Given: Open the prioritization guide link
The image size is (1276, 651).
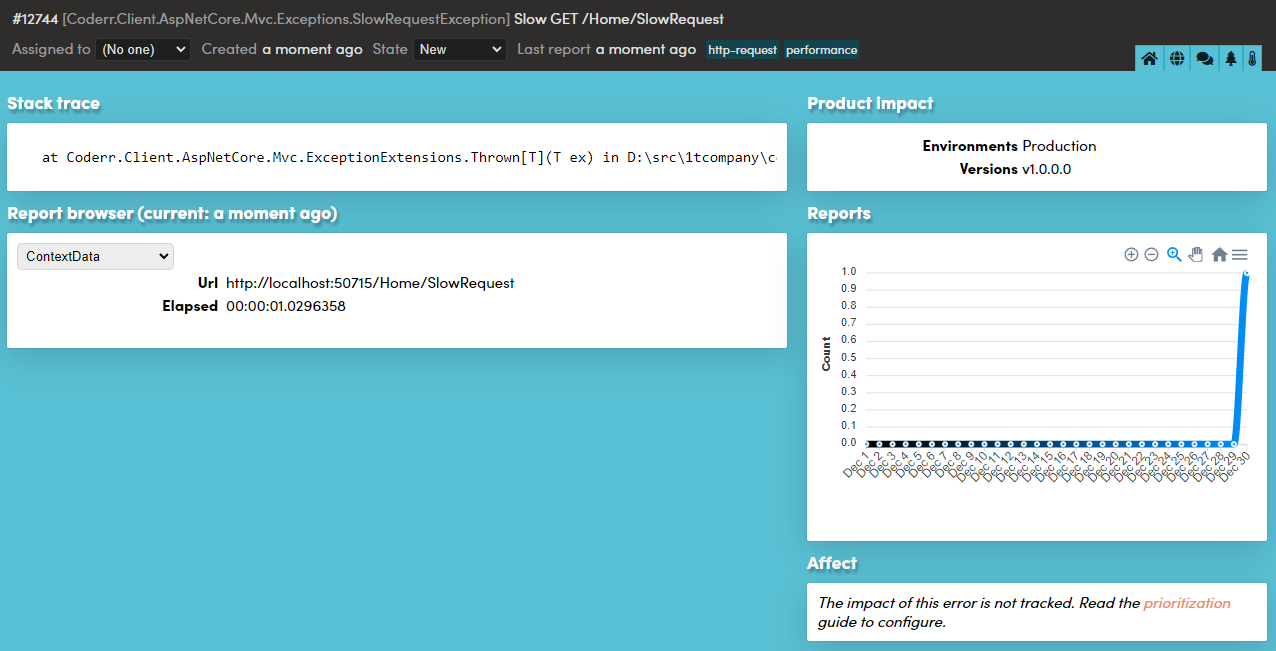Looking at the screenshot, I should [x=1187, y=603].
